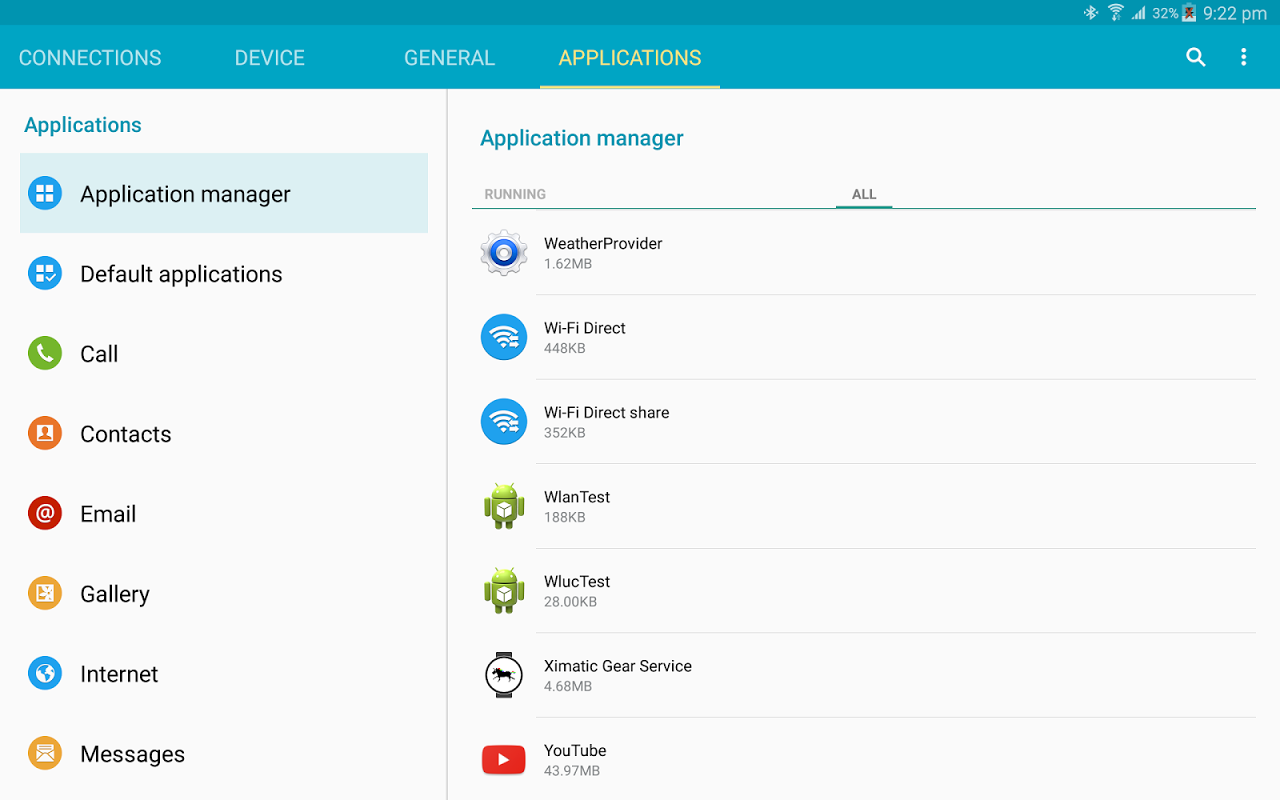Tap the green Call phone icon
Viewport: 1280px width, 800px height.
click(45, 353)
